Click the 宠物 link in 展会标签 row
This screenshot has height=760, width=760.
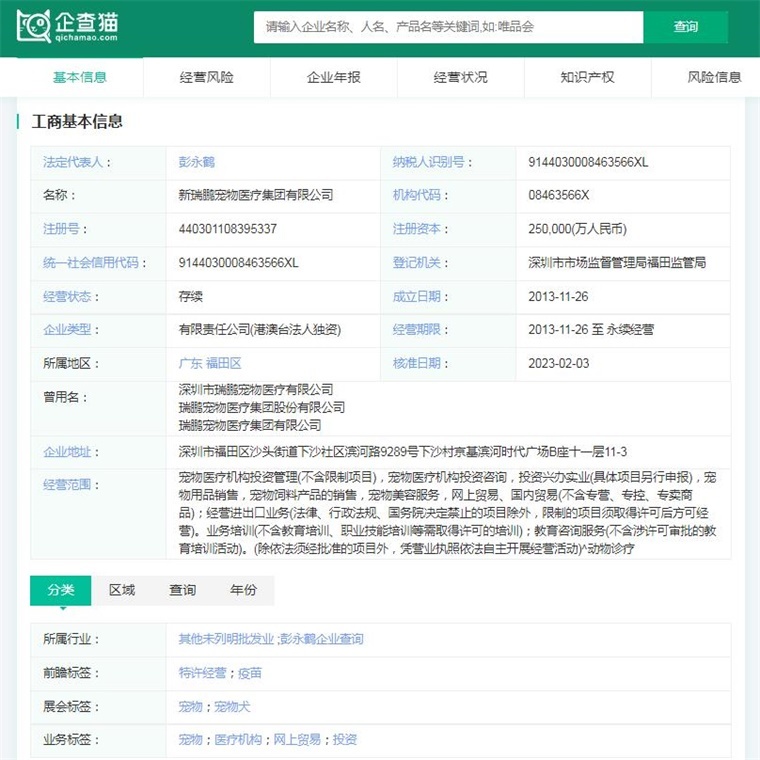pyautogui.click(x=190, y=707)
